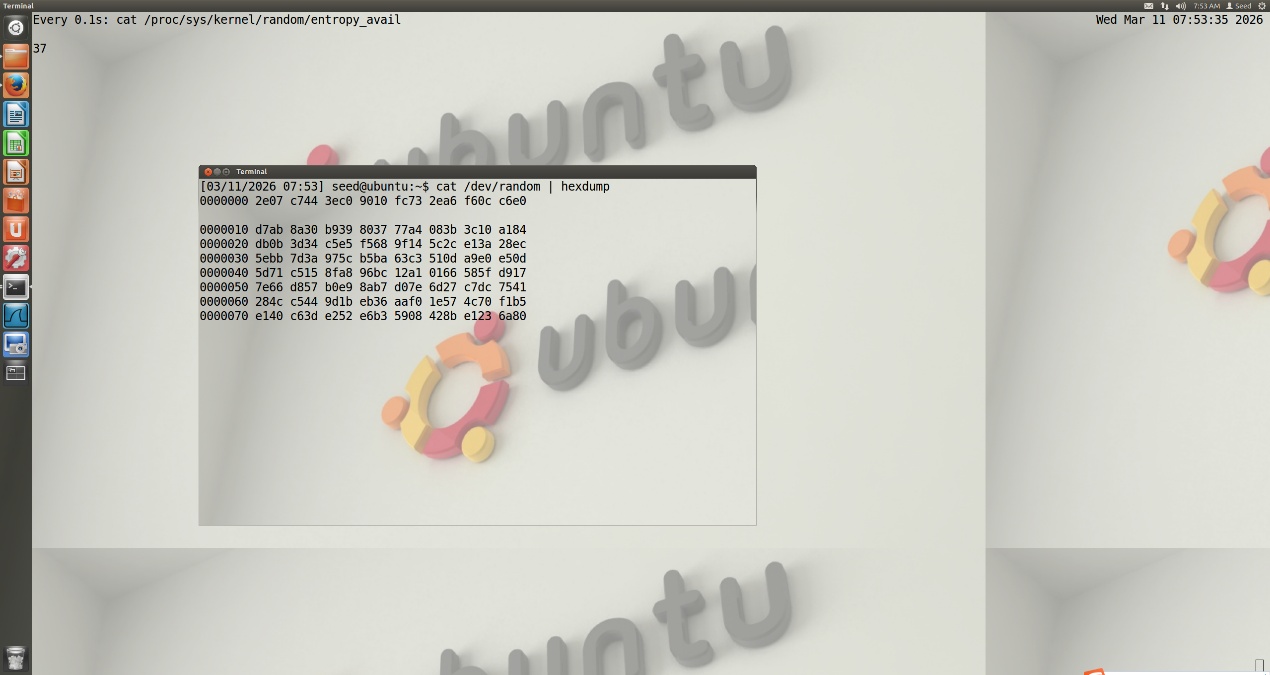
Task: Switch to Terminal in the launcher
Action: 15,288
